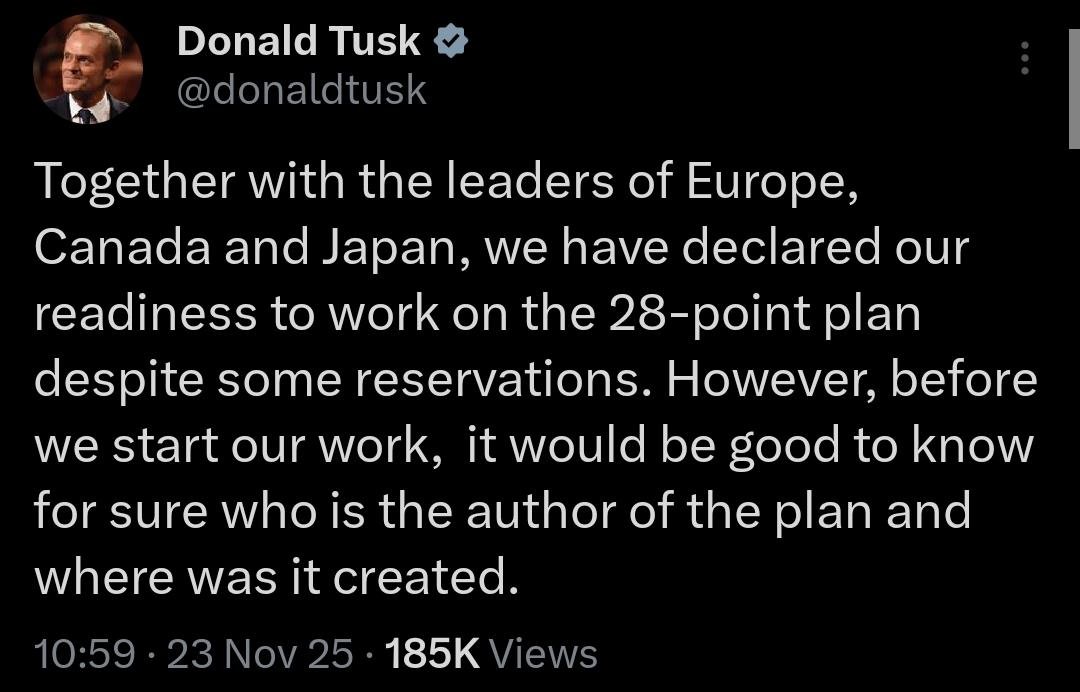Click the word "However" in the tweet

point(766,380)
